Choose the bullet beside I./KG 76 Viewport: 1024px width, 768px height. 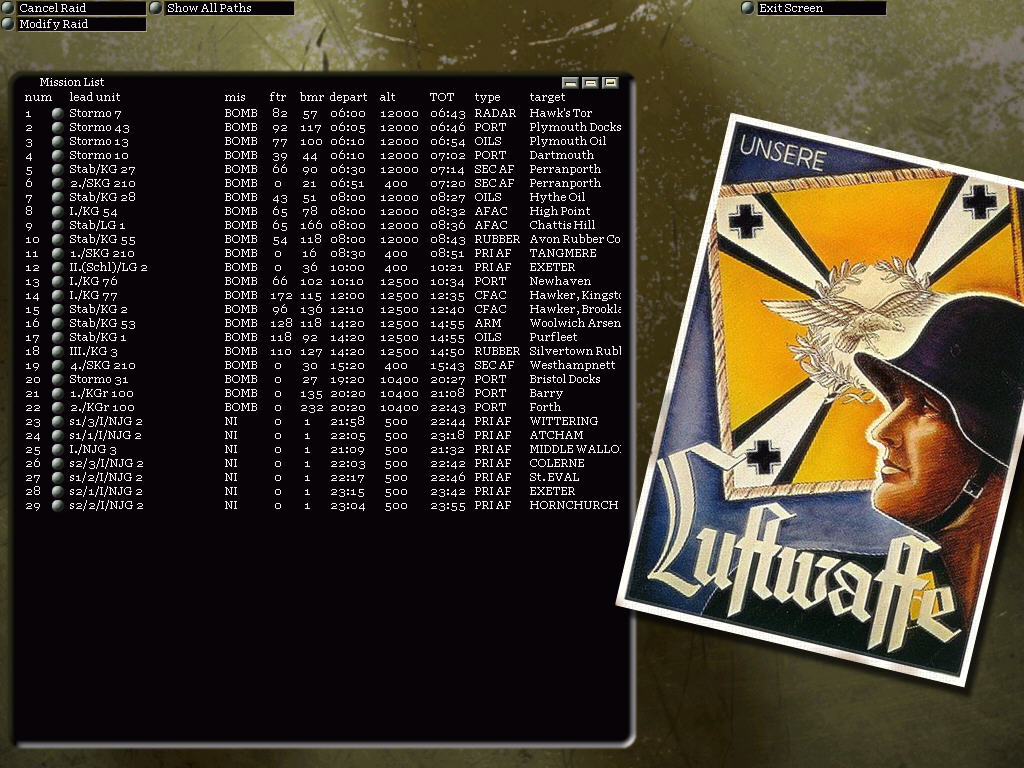click(x=57, y=281)
